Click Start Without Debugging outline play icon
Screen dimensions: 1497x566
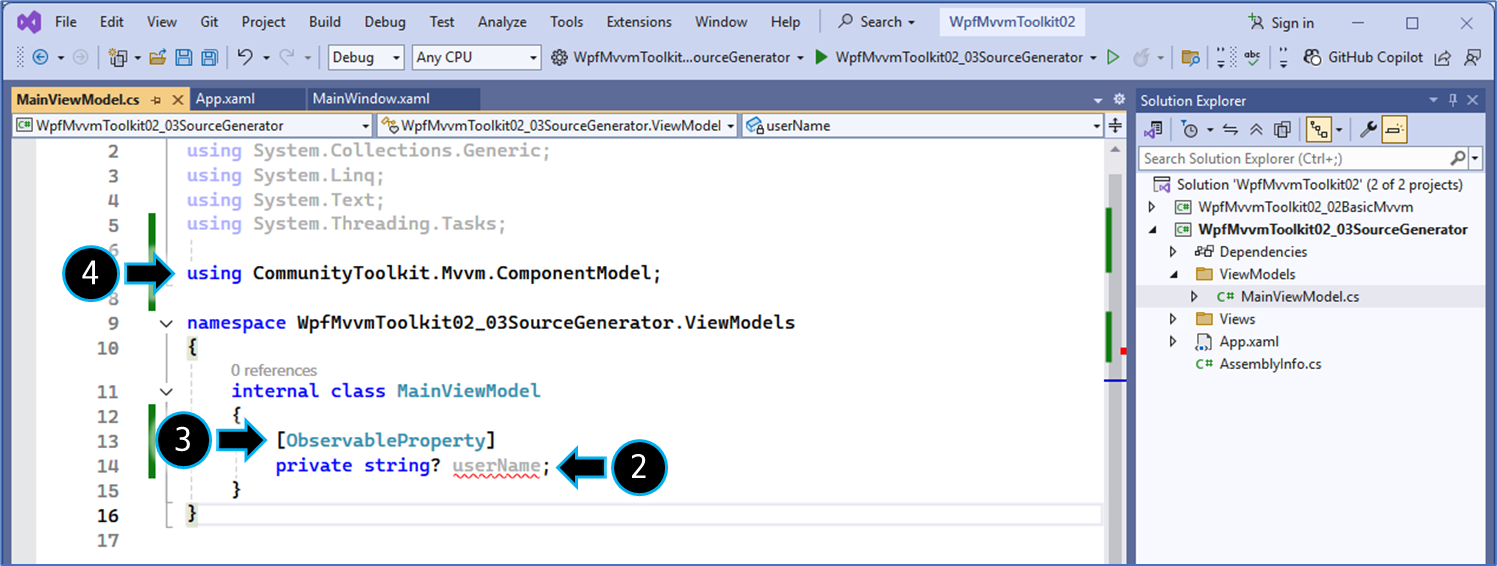pos(1113,58)
